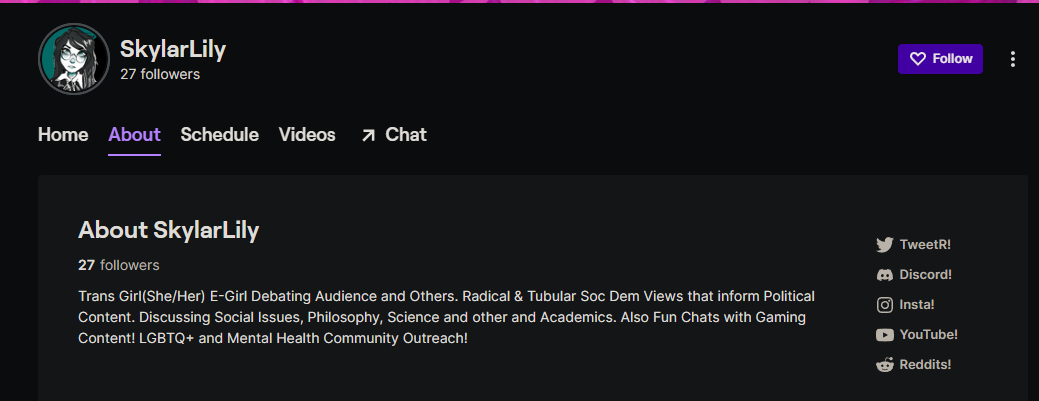Click the heart icon on Follow button
The width and height of the screenshot is (1039, 401).
(x=917, y=59)
